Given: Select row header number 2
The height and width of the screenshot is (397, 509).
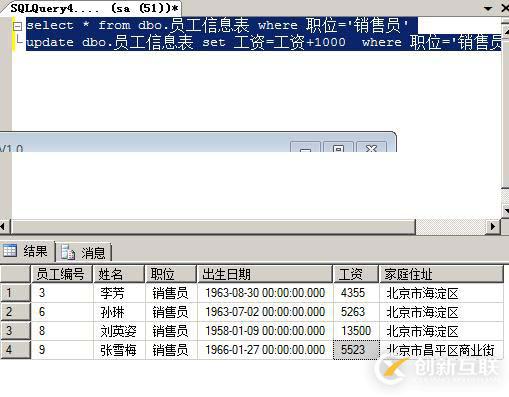Looking at the screenshot, I should tap(15, 312).
